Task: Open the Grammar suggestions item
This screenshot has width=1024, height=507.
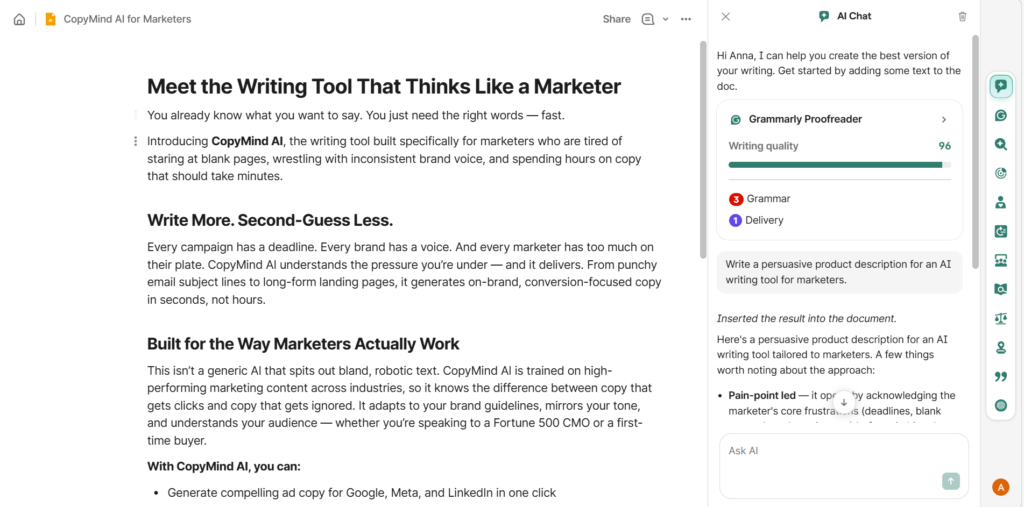Action: click(768, 199)
